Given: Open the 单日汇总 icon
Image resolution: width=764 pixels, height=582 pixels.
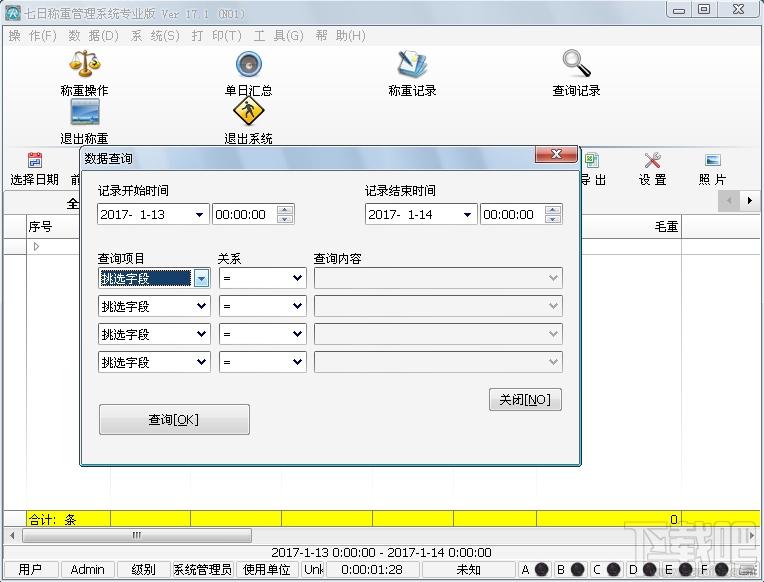Looking at the screenshot, I should click(248, 64).
